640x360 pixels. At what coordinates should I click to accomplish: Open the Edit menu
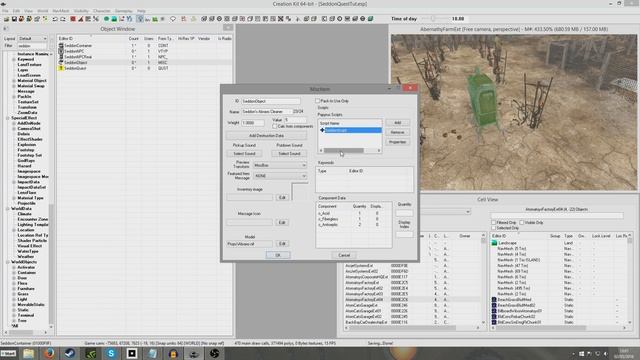coord(16,11)
